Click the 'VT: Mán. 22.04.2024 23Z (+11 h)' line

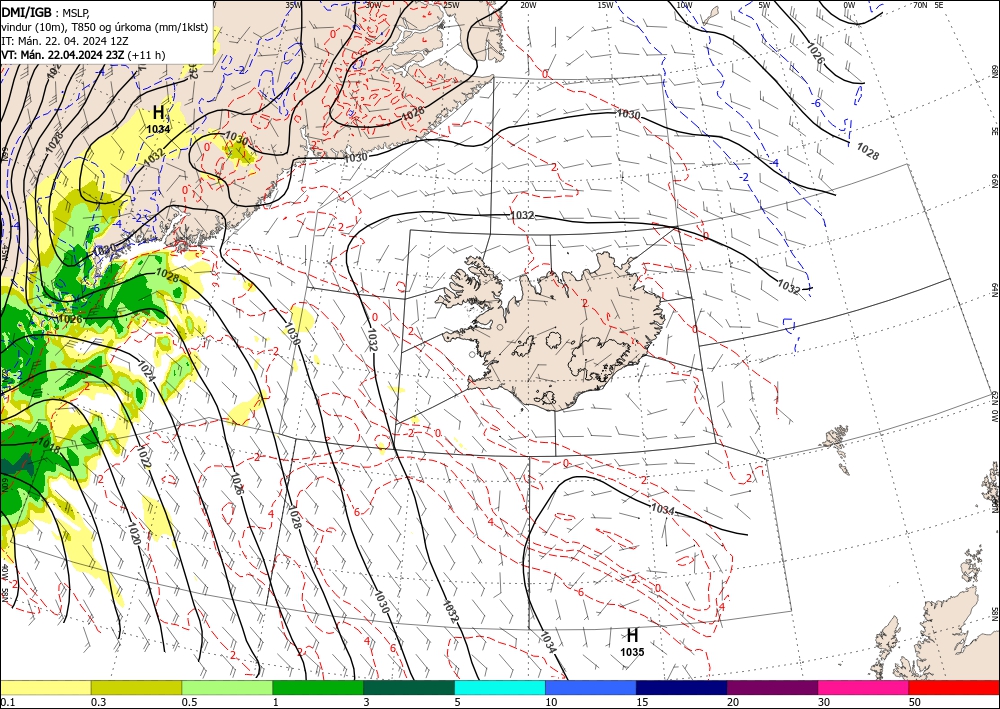pos(83,55)
